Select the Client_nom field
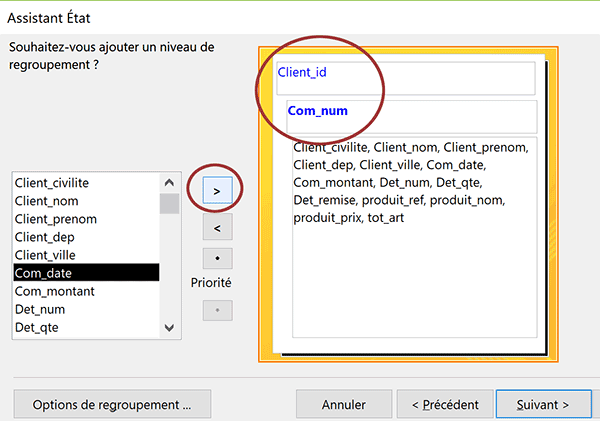Image resolution: width=600 pixels, height=421 pixels. [86, 201]
